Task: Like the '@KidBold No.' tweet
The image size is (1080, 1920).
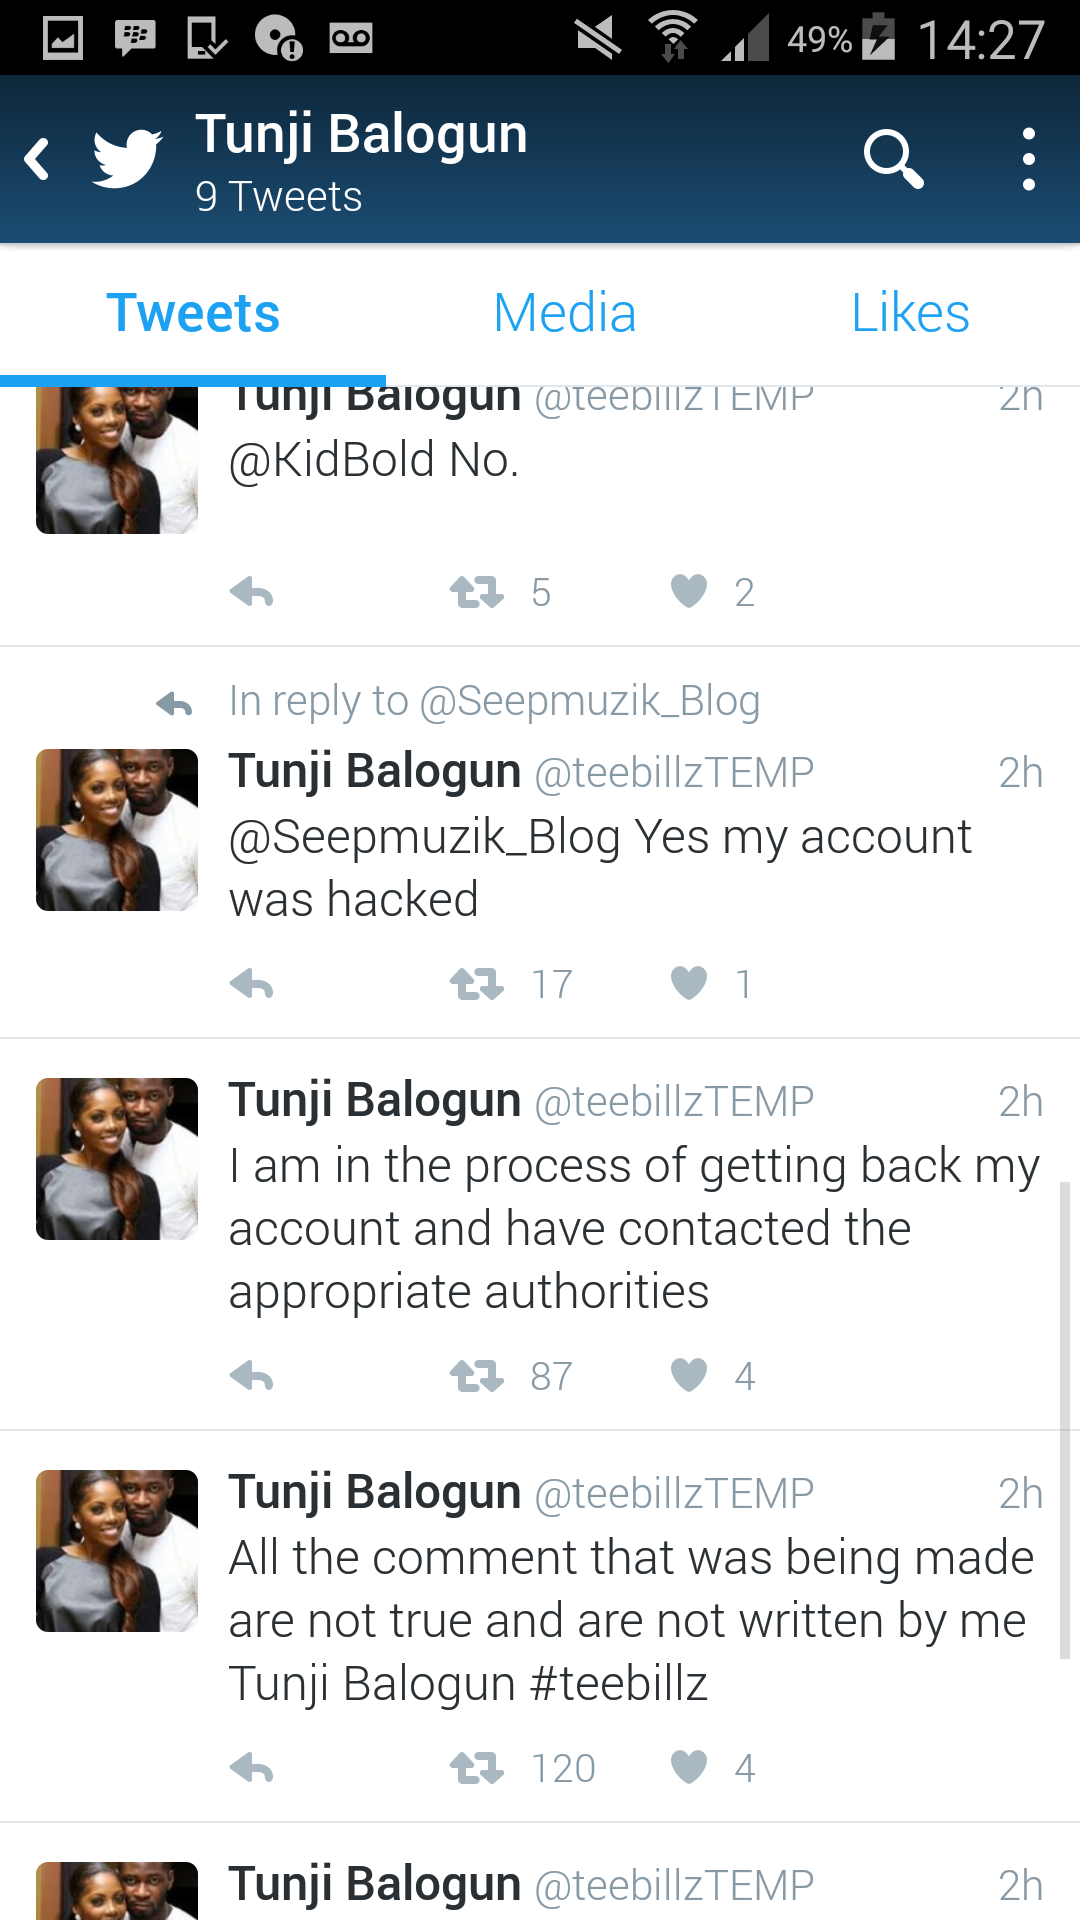Action: [689, 591]
